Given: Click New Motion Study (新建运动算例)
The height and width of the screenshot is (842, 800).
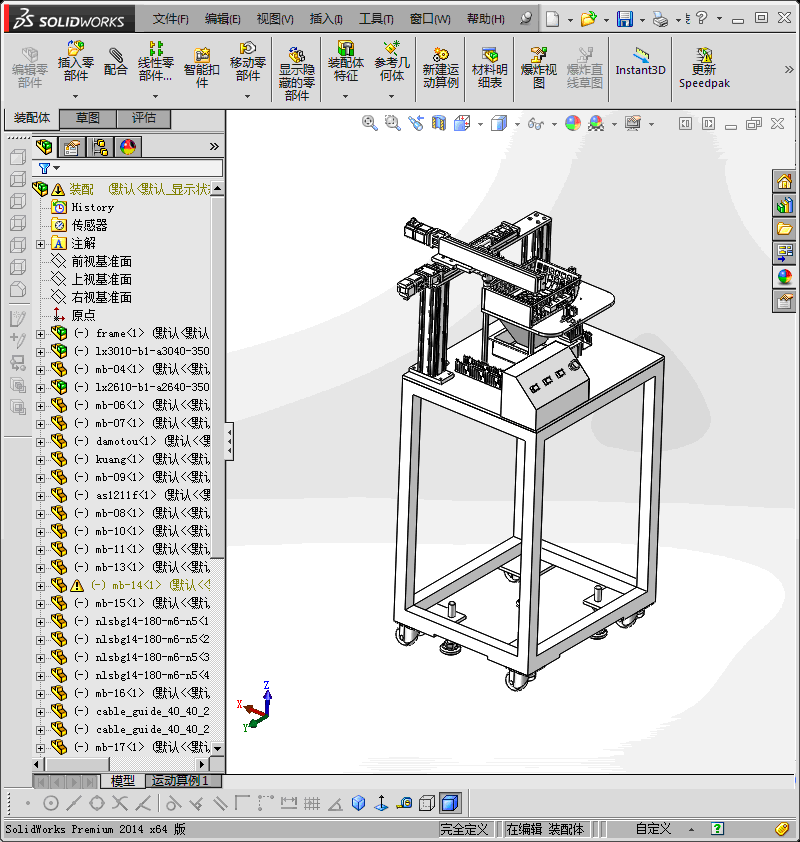Looking at the screenshot, I should [x=440, y=68].
